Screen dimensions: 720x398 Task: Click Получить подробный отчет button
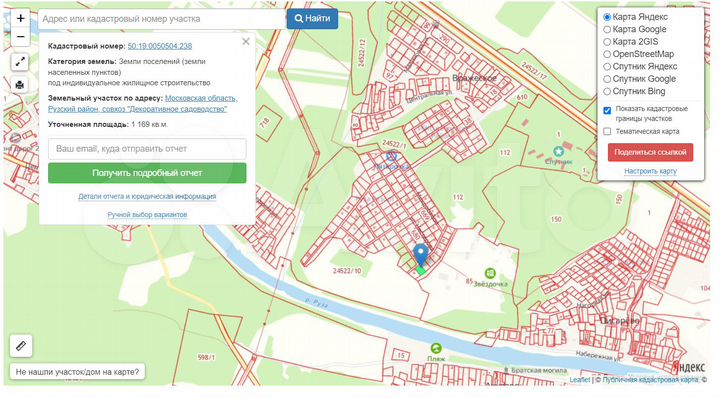coord(147,173)
